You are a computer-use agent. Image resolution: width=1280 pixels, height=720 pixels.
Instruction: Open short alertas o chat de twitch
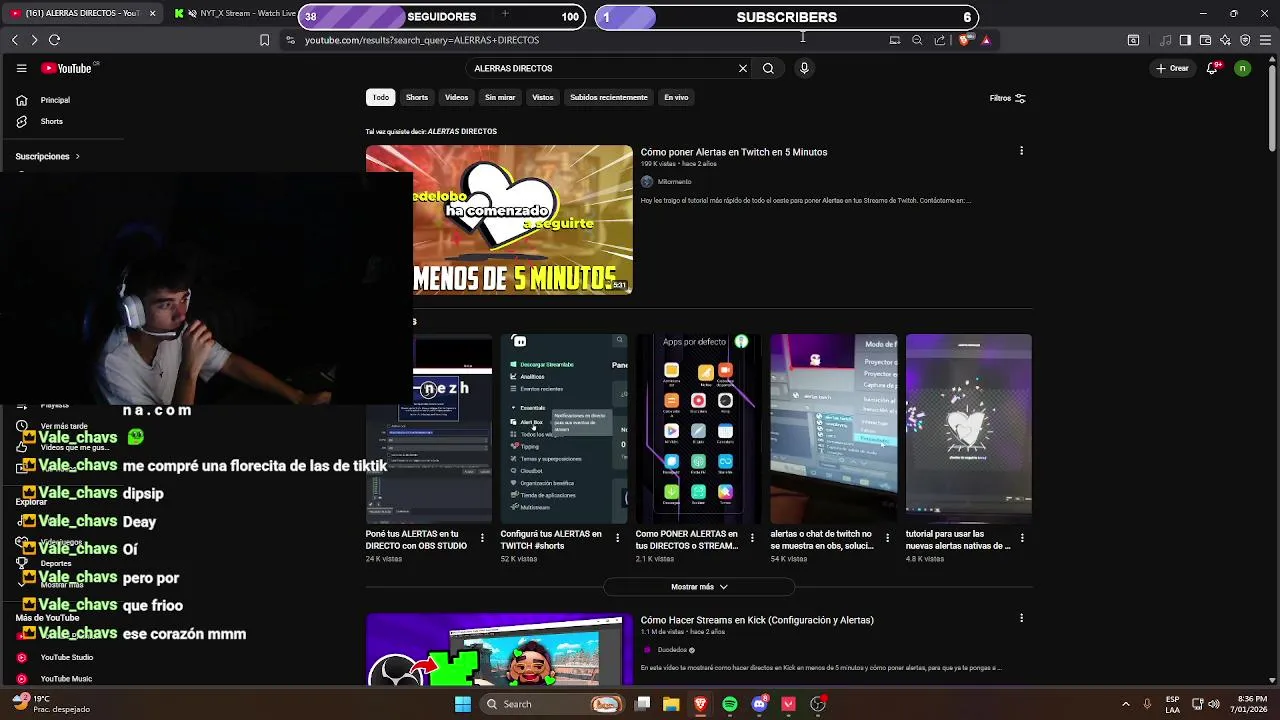click(833, 428)
